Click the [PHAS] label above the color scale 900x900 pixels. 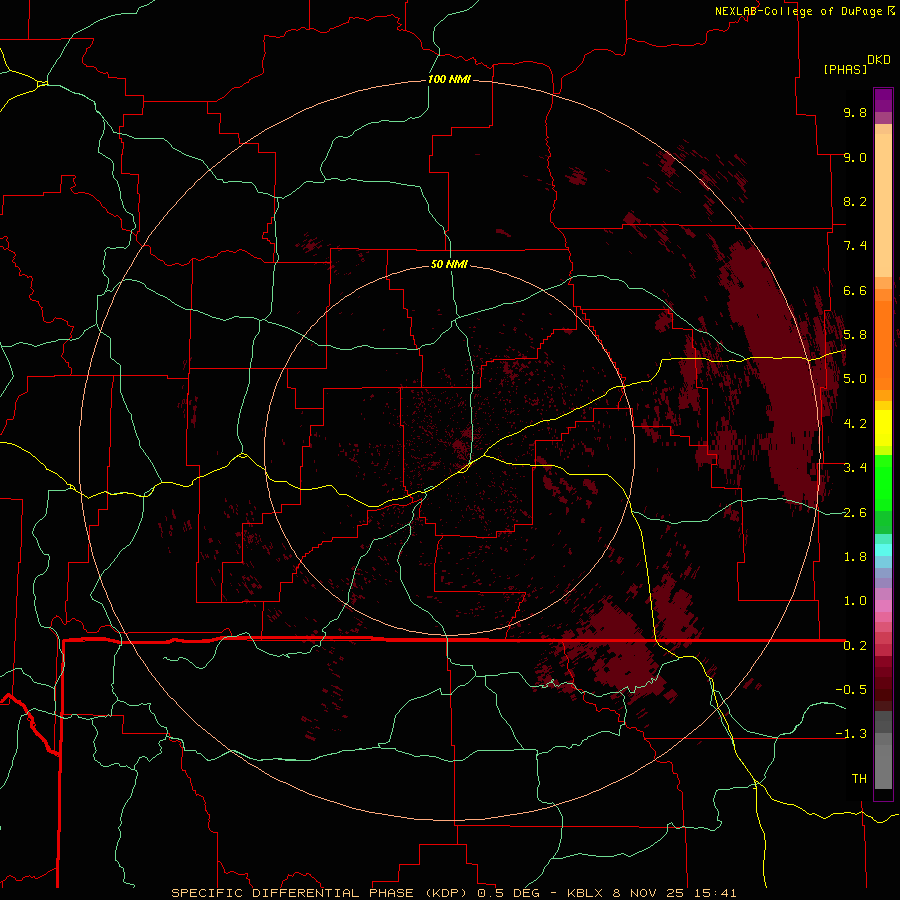pyautogui.click(x=845, y=69)
